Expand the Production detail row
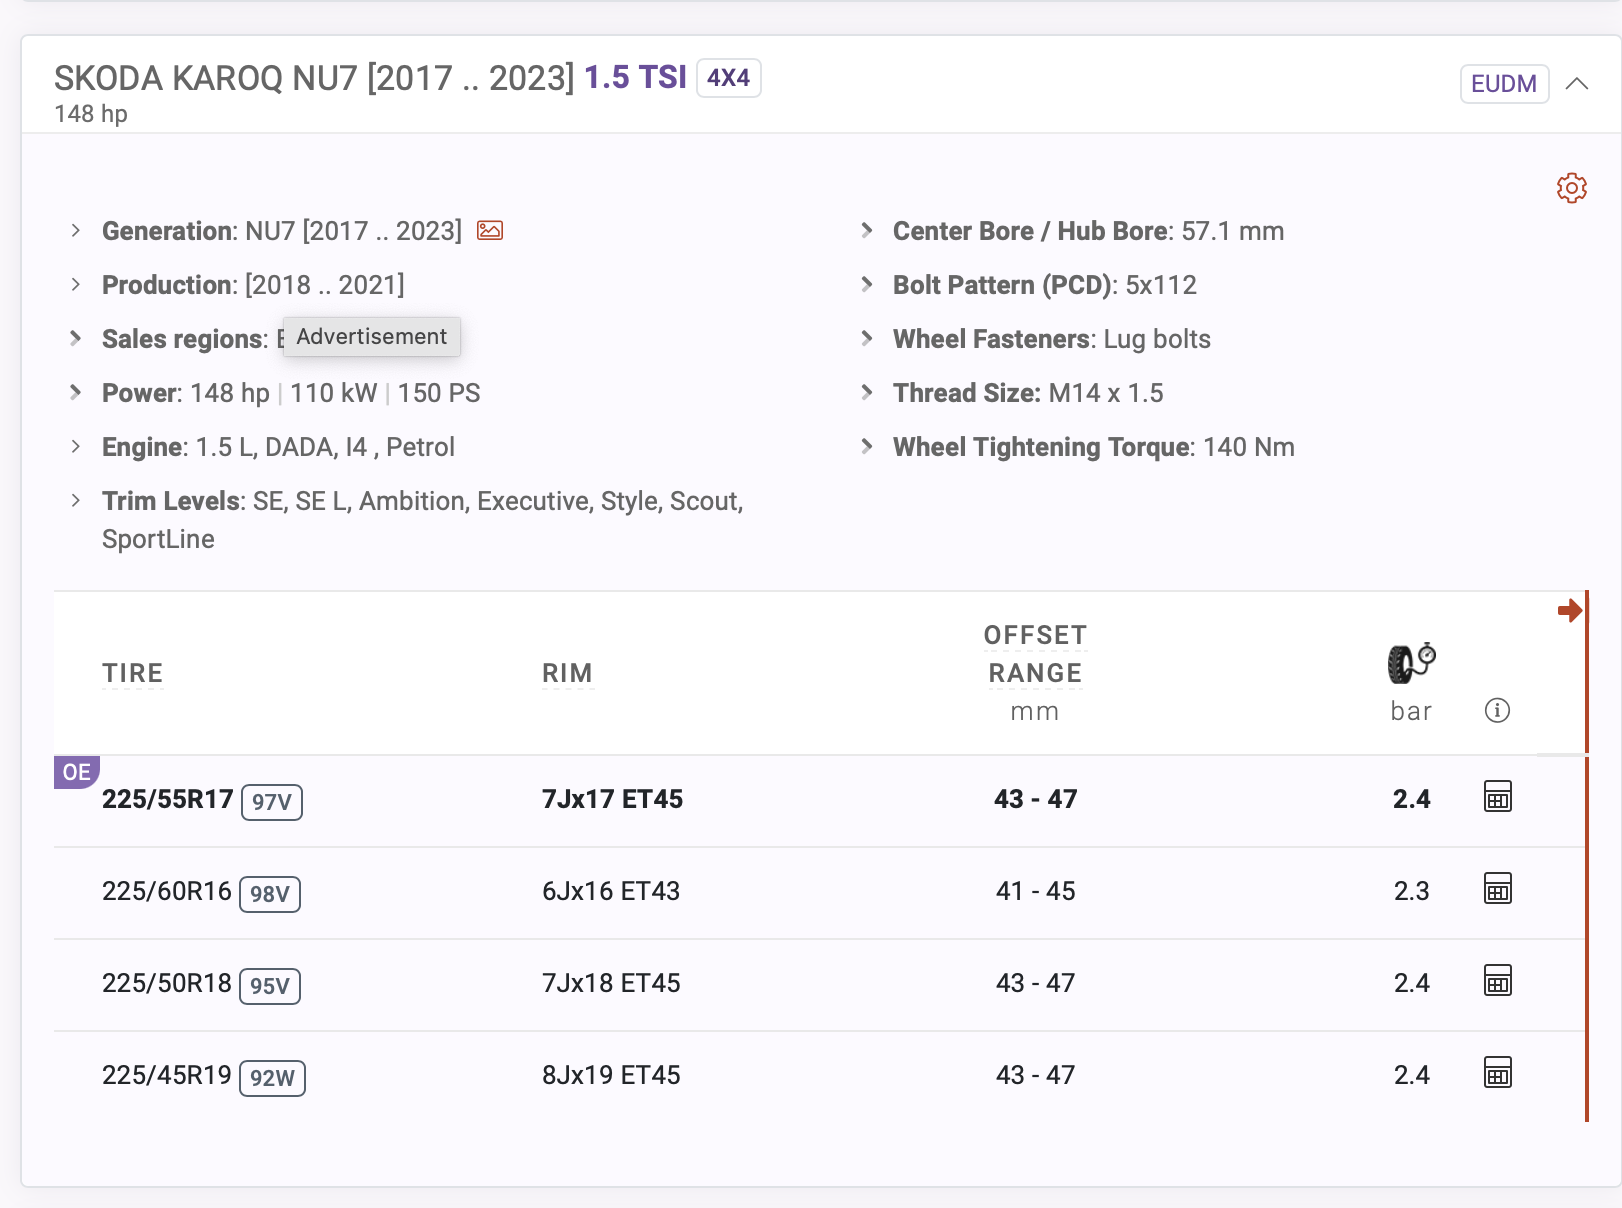The height and width of the screenshot is (1208, 1622). click(x=76, y=285)
